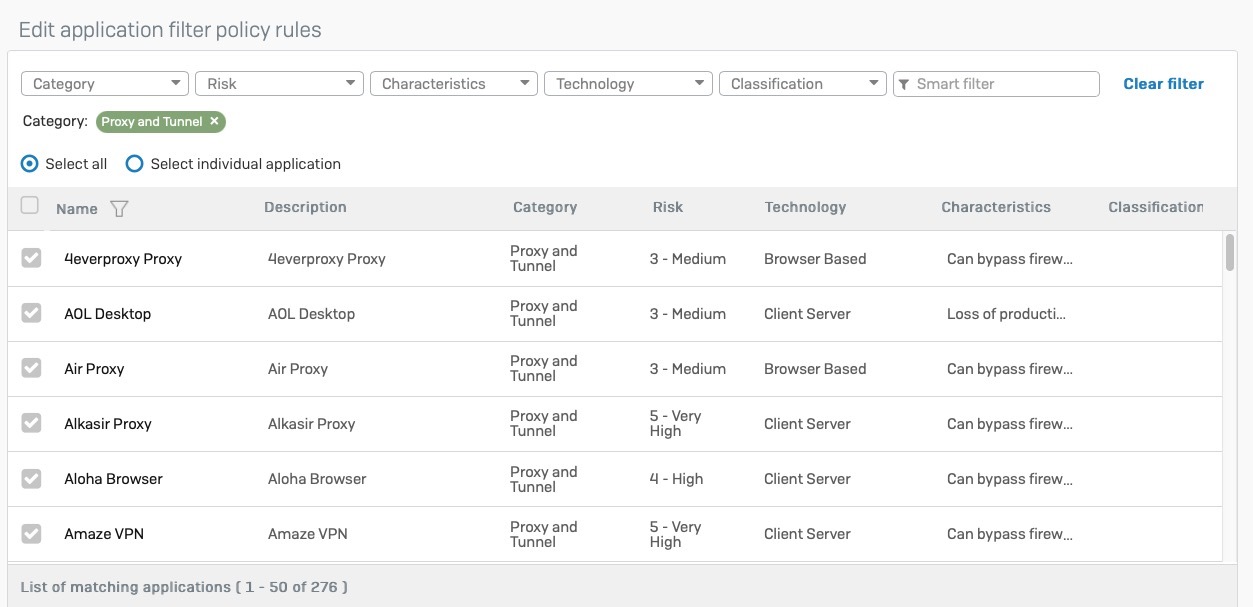The image size is (1253, 607).
Task: Click the Alkasir Proxy application name
Action: coord(108,424)
